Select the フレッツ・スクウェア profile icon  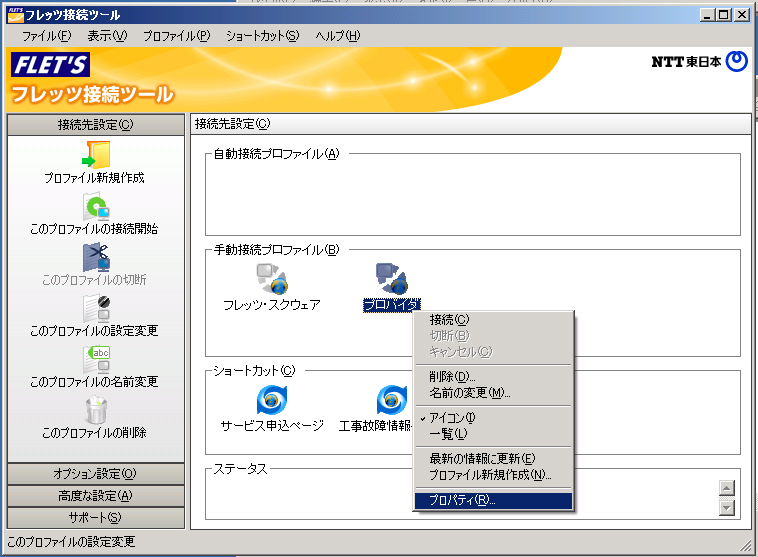272,278
